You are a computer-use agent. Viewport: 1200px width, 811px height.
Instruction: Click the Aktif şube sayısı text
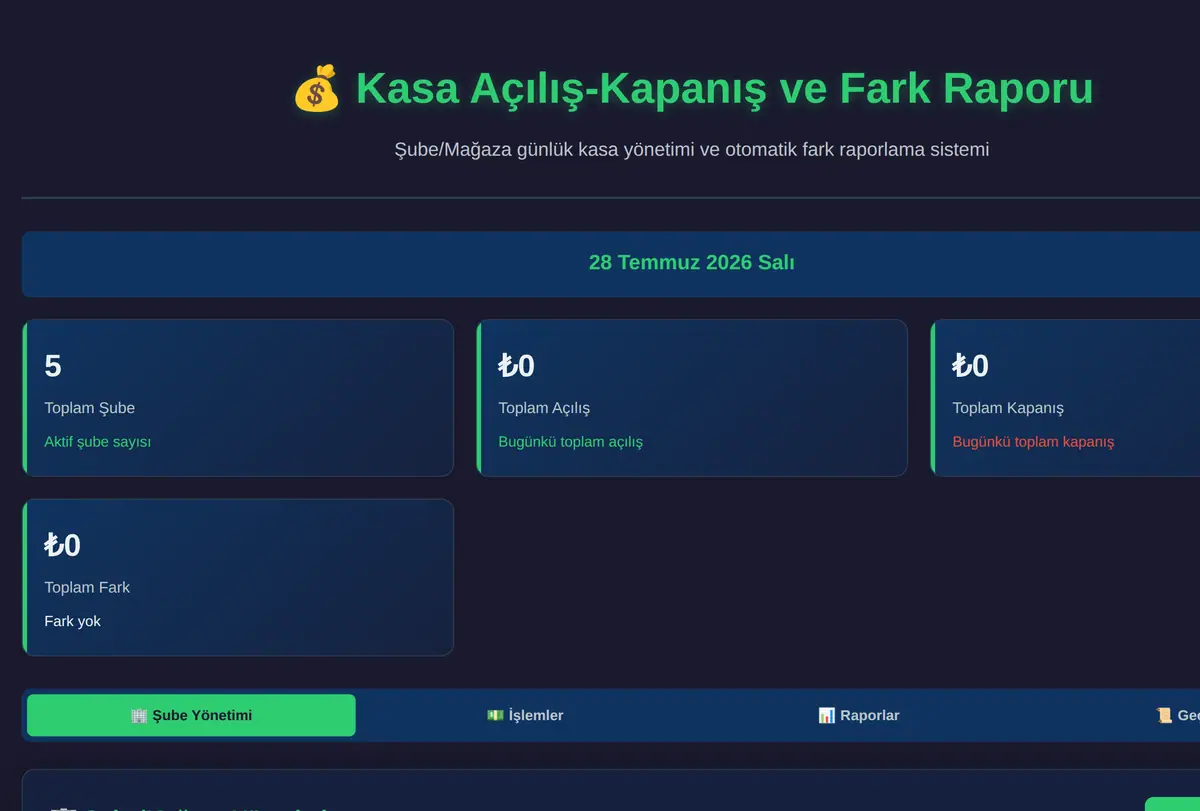tap(98, 442)
